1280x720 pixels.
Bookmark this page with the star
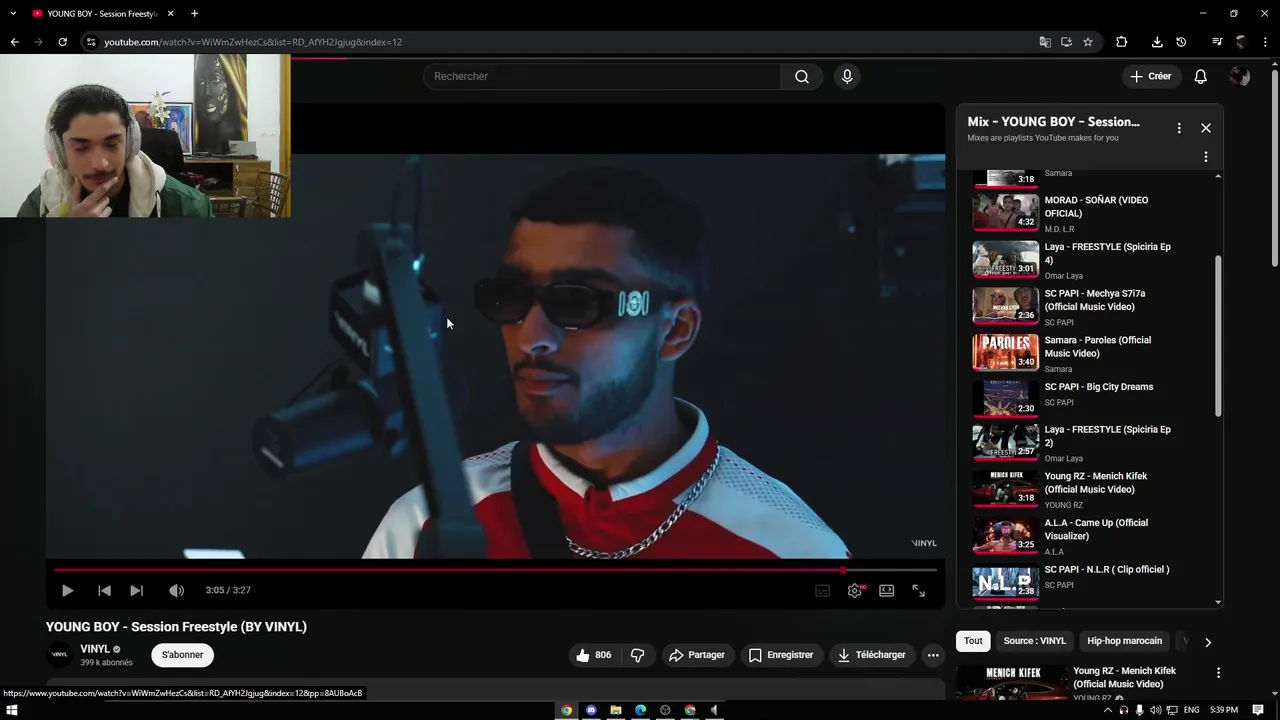click(1088, 42)
